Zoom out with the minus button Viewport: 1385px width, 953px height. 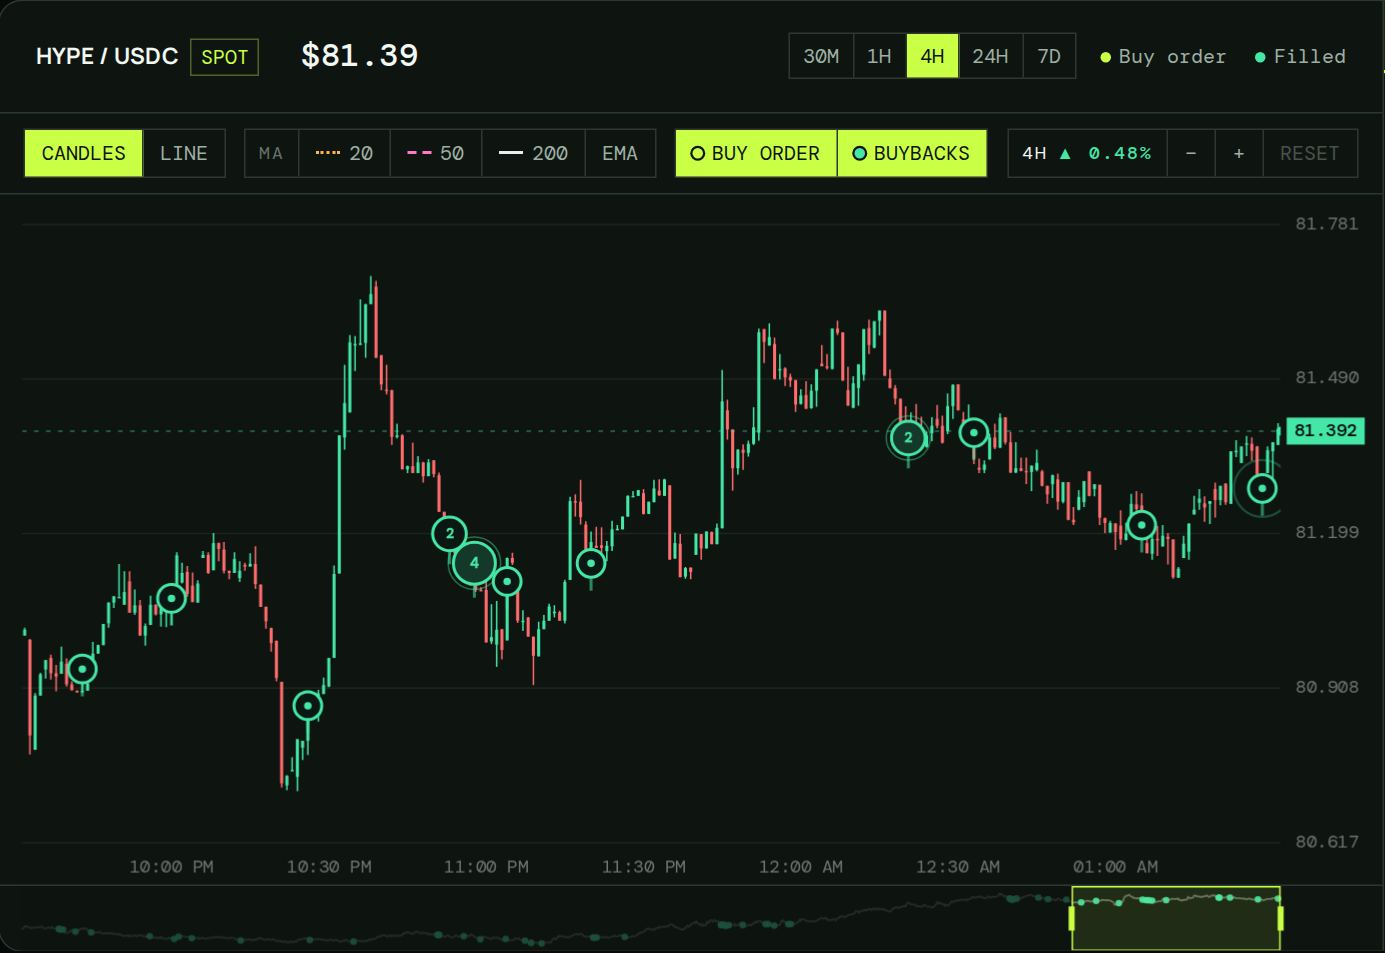pyautogui.click(x=1190, y=153)
